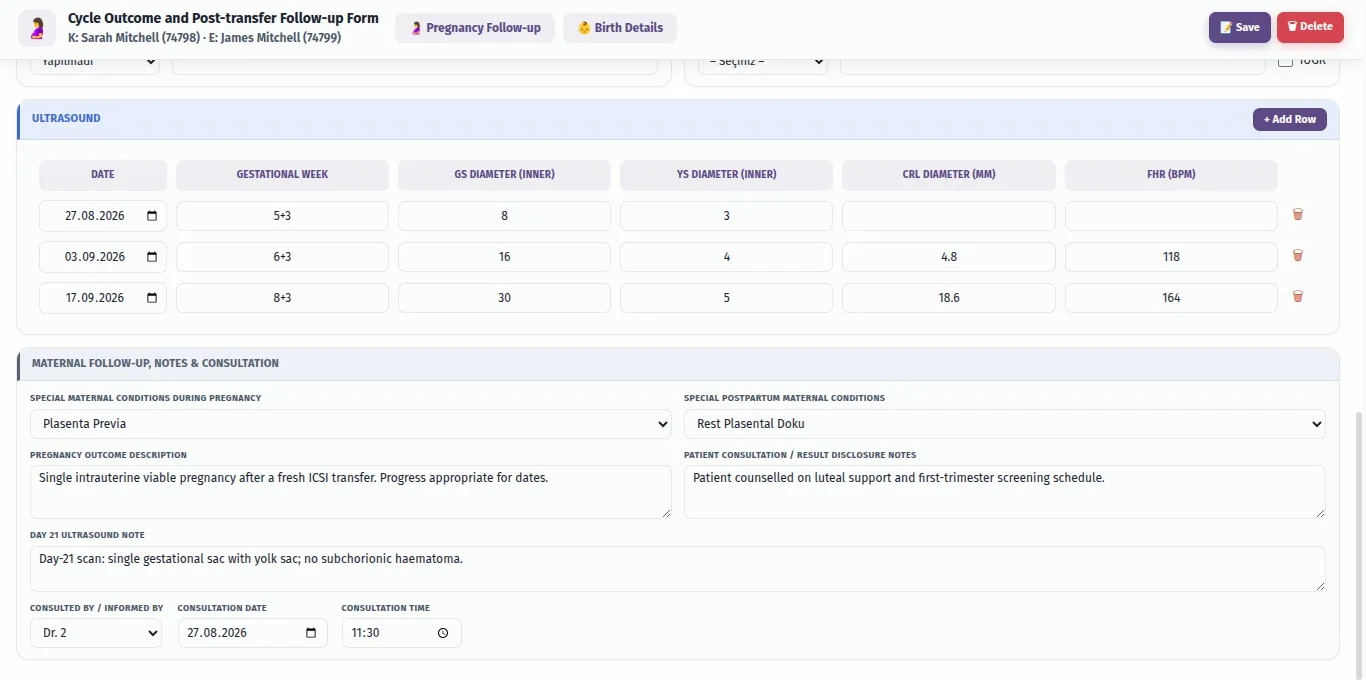Click patient line 'K: Sarah Mitchell (74798)'

pyautogui.click(x=133, y=37)
